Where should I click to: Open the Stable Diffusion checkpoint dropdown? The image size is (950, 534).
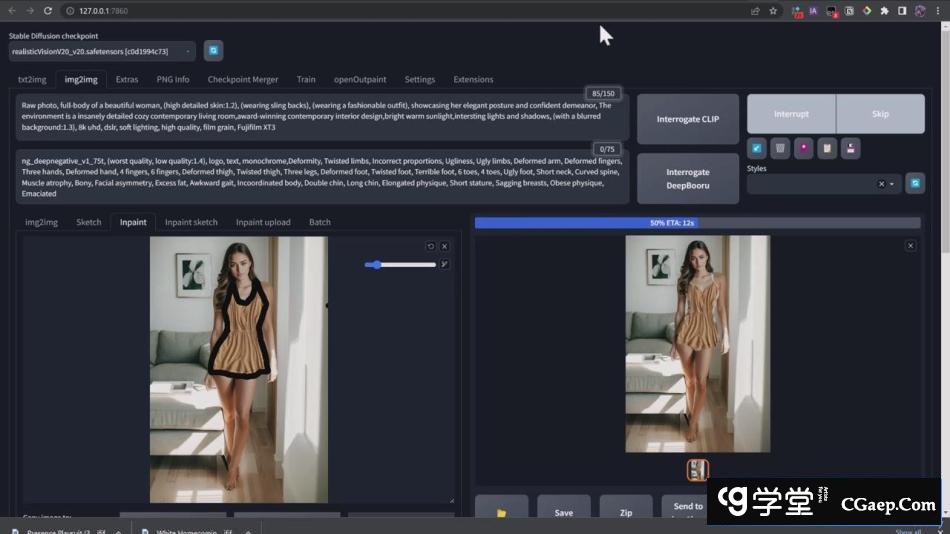point(102,51)
